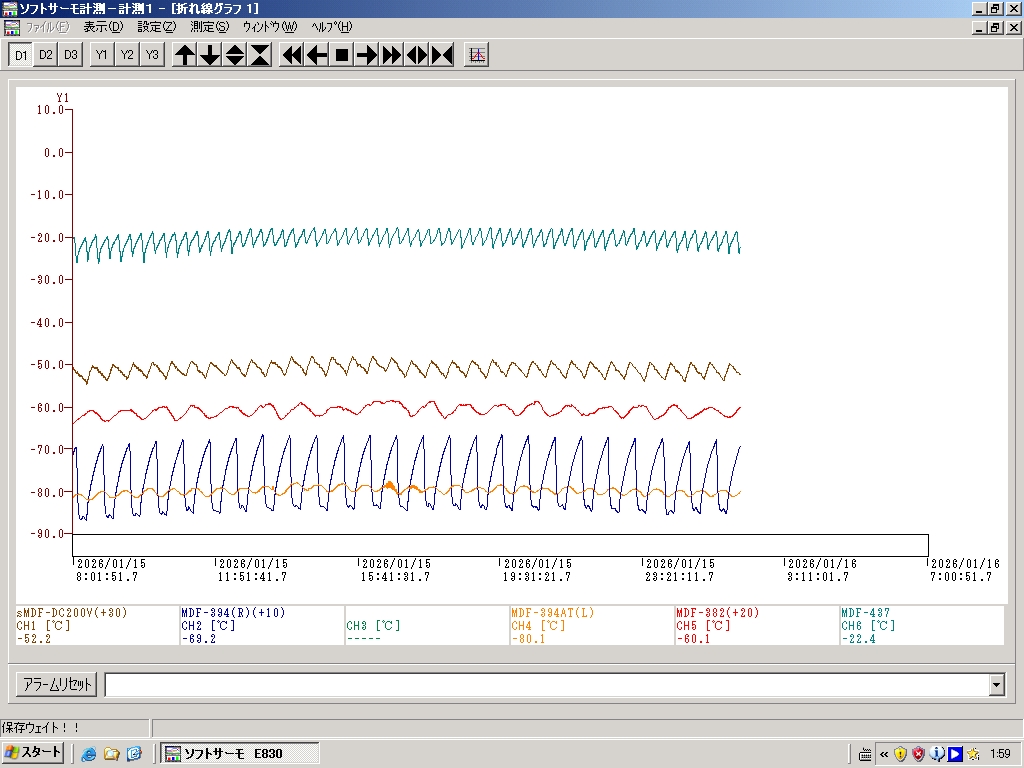Click the horizontal time scrollbar below graph
This screenshot has height=768, width=1024.
click(500, 545)
